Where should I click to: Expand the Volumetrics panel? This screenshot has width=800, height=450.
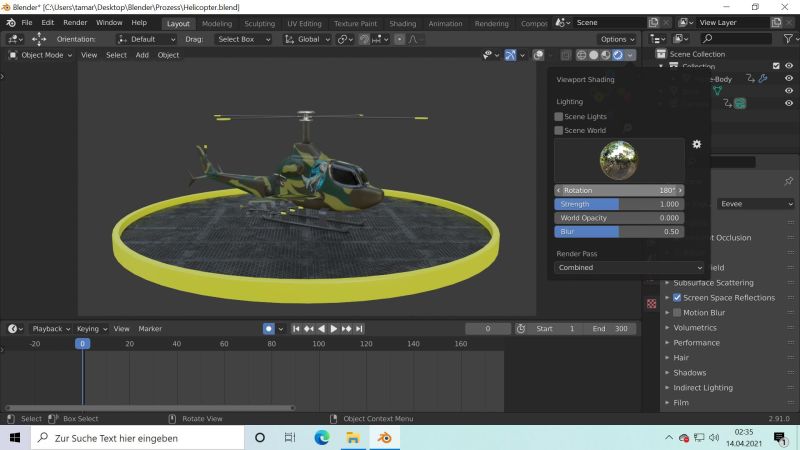click(694, 327)
